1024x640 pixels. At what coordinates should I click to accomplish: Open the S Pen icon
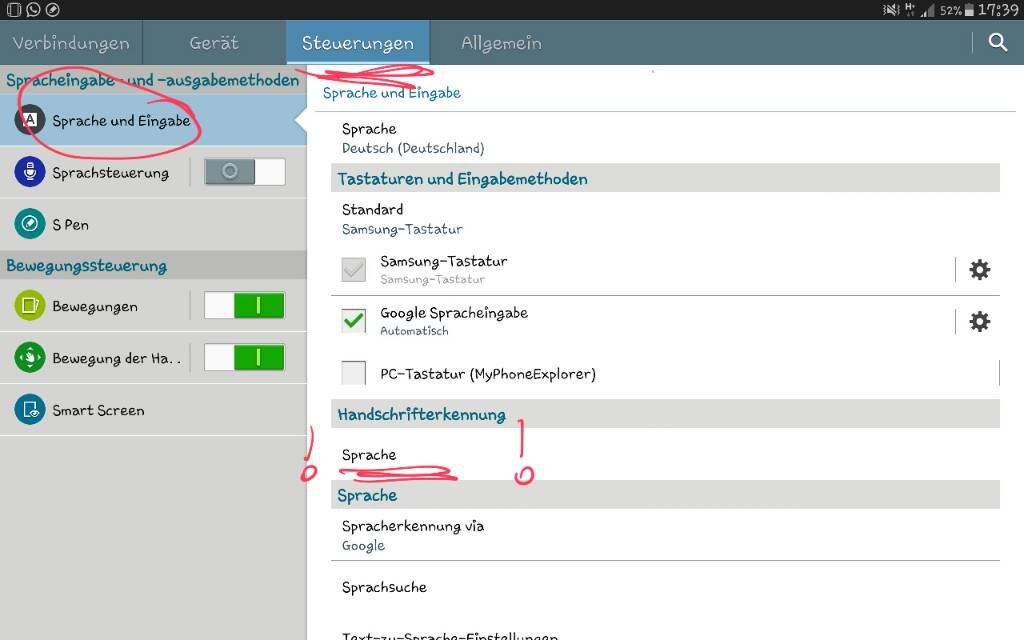[x=30, y=224]
